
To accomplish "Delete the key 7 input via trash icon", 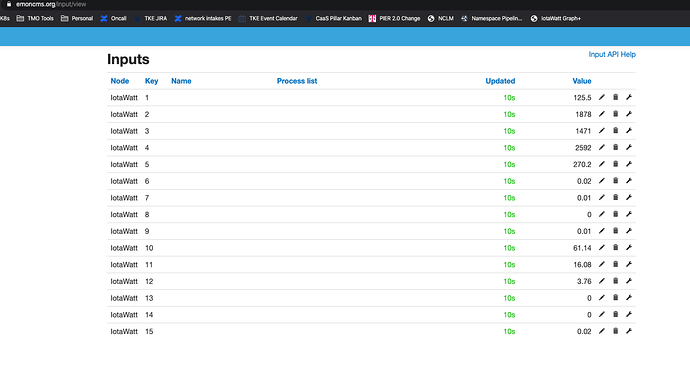I will [x=616, y=198].
